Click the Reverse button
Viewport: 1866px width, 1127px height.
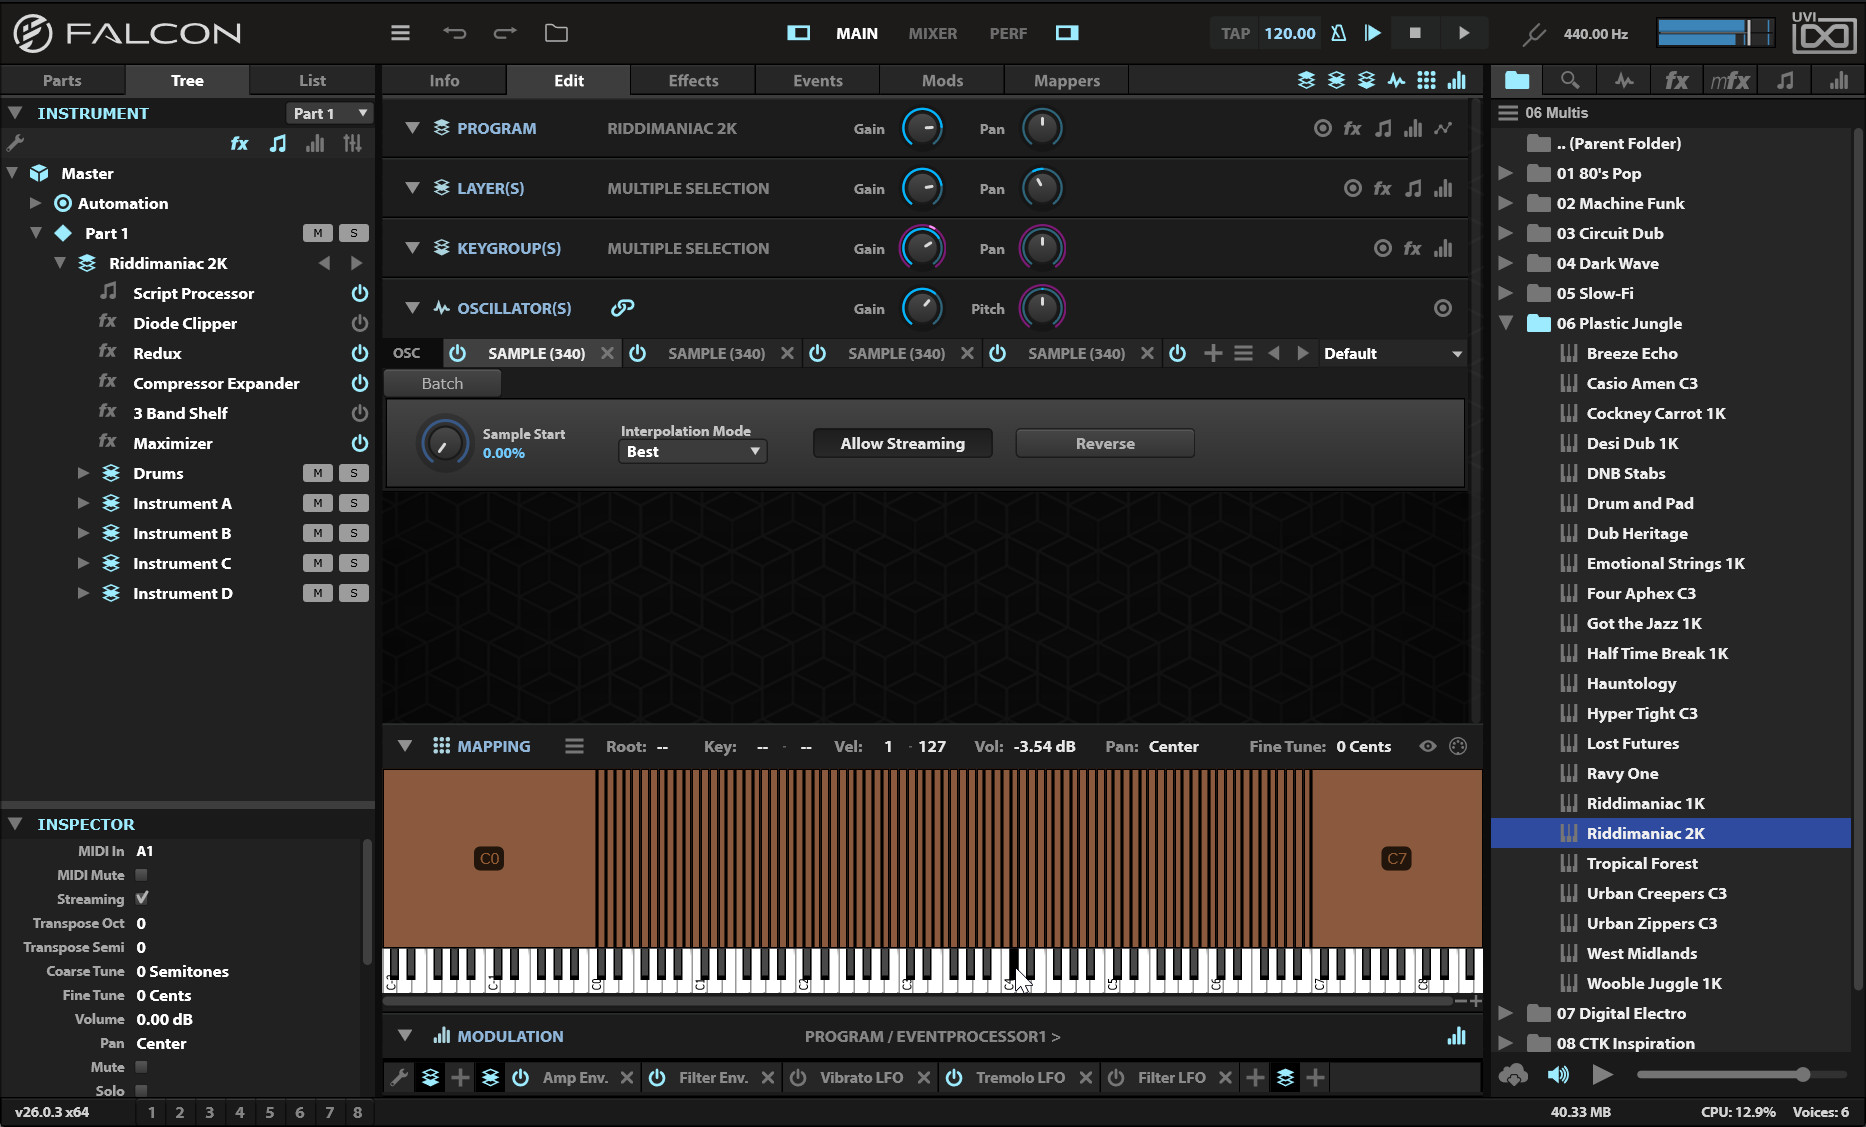1105,443
